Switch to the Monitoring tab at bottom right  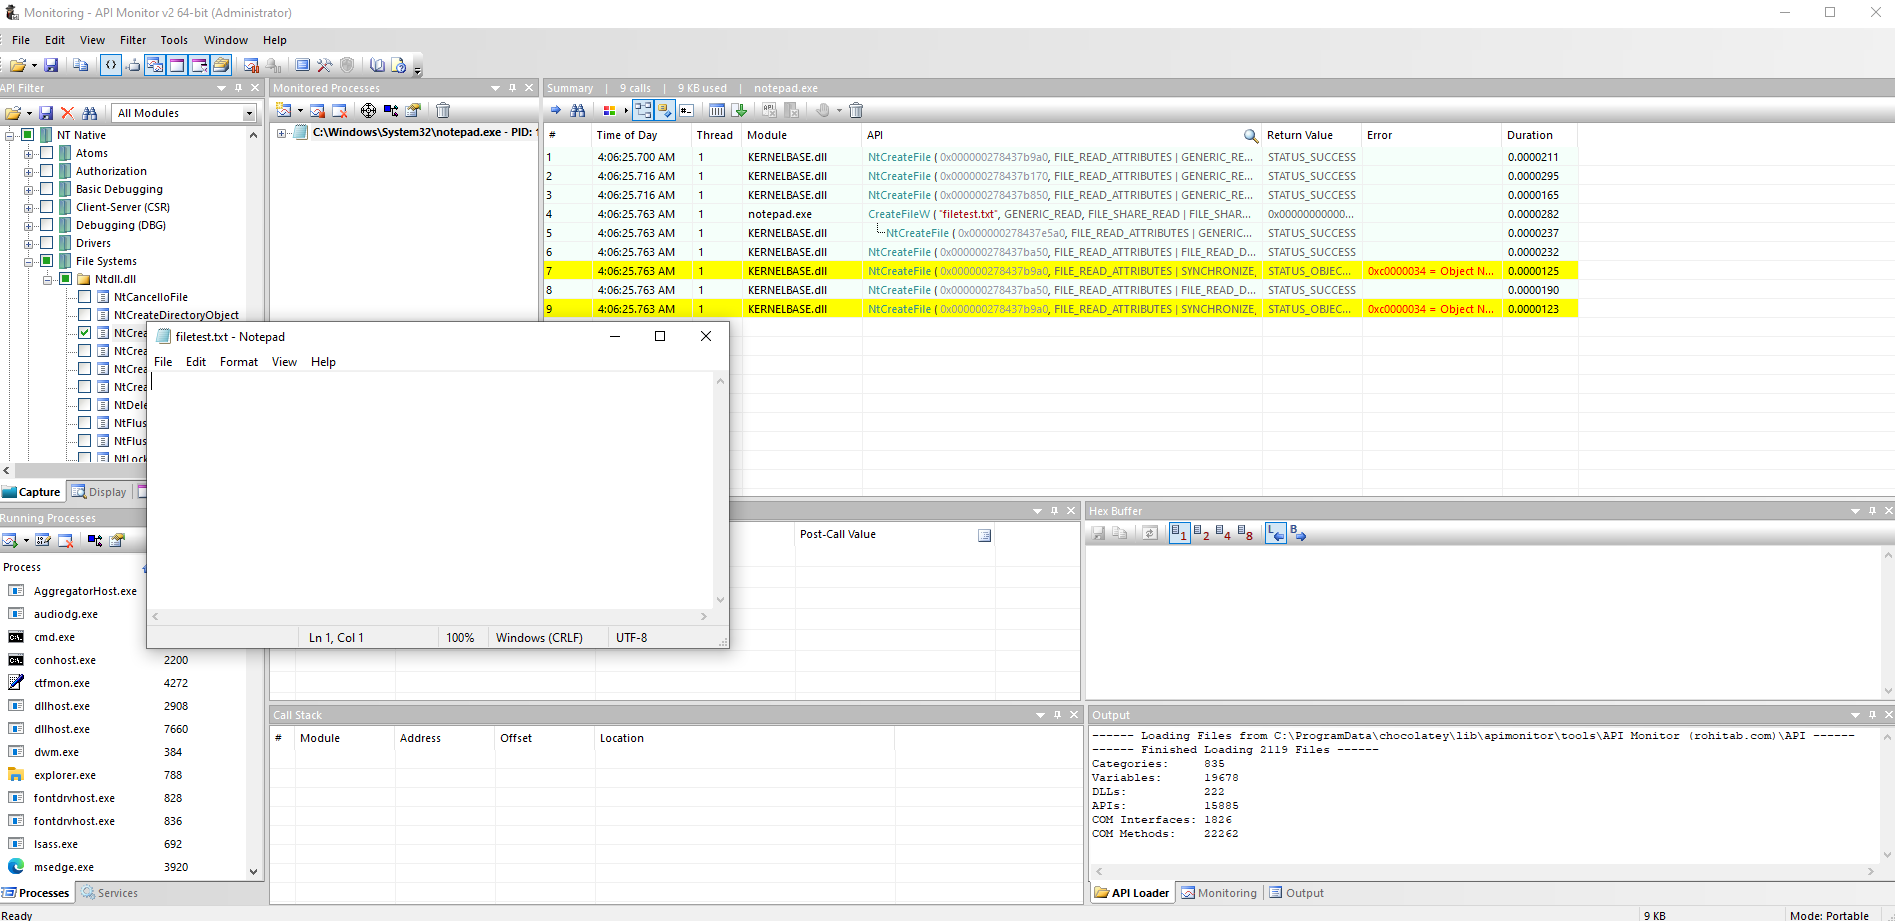point(1219,893)
